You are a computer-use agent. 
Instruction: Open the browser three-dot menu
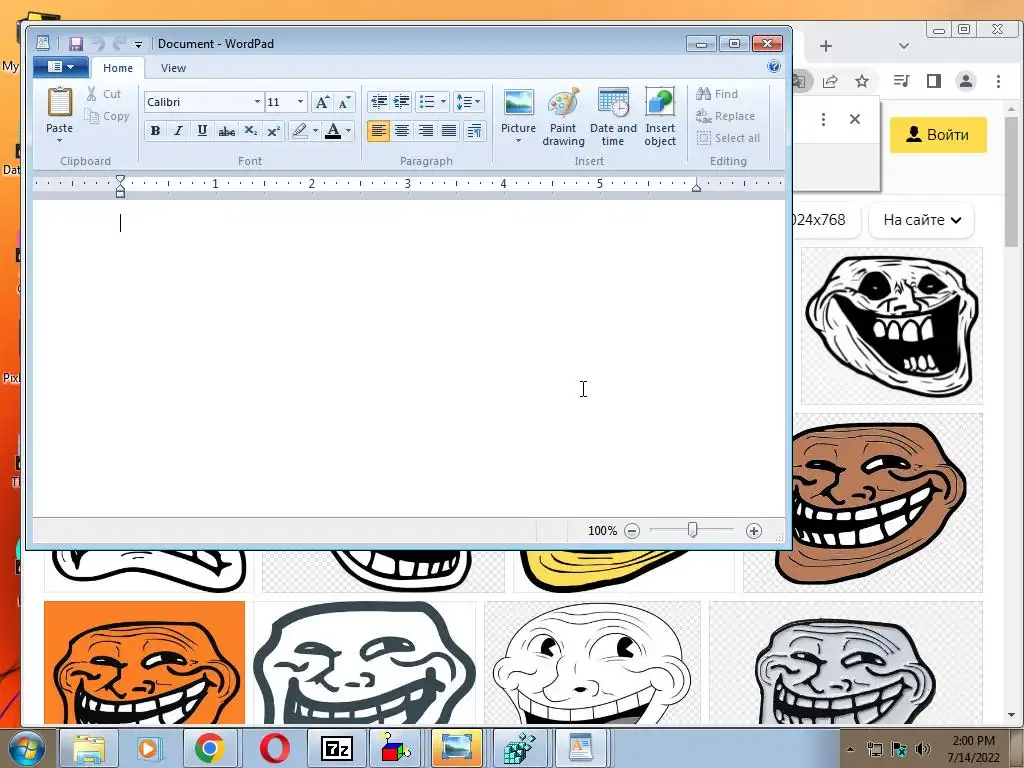tap(998, 81)
